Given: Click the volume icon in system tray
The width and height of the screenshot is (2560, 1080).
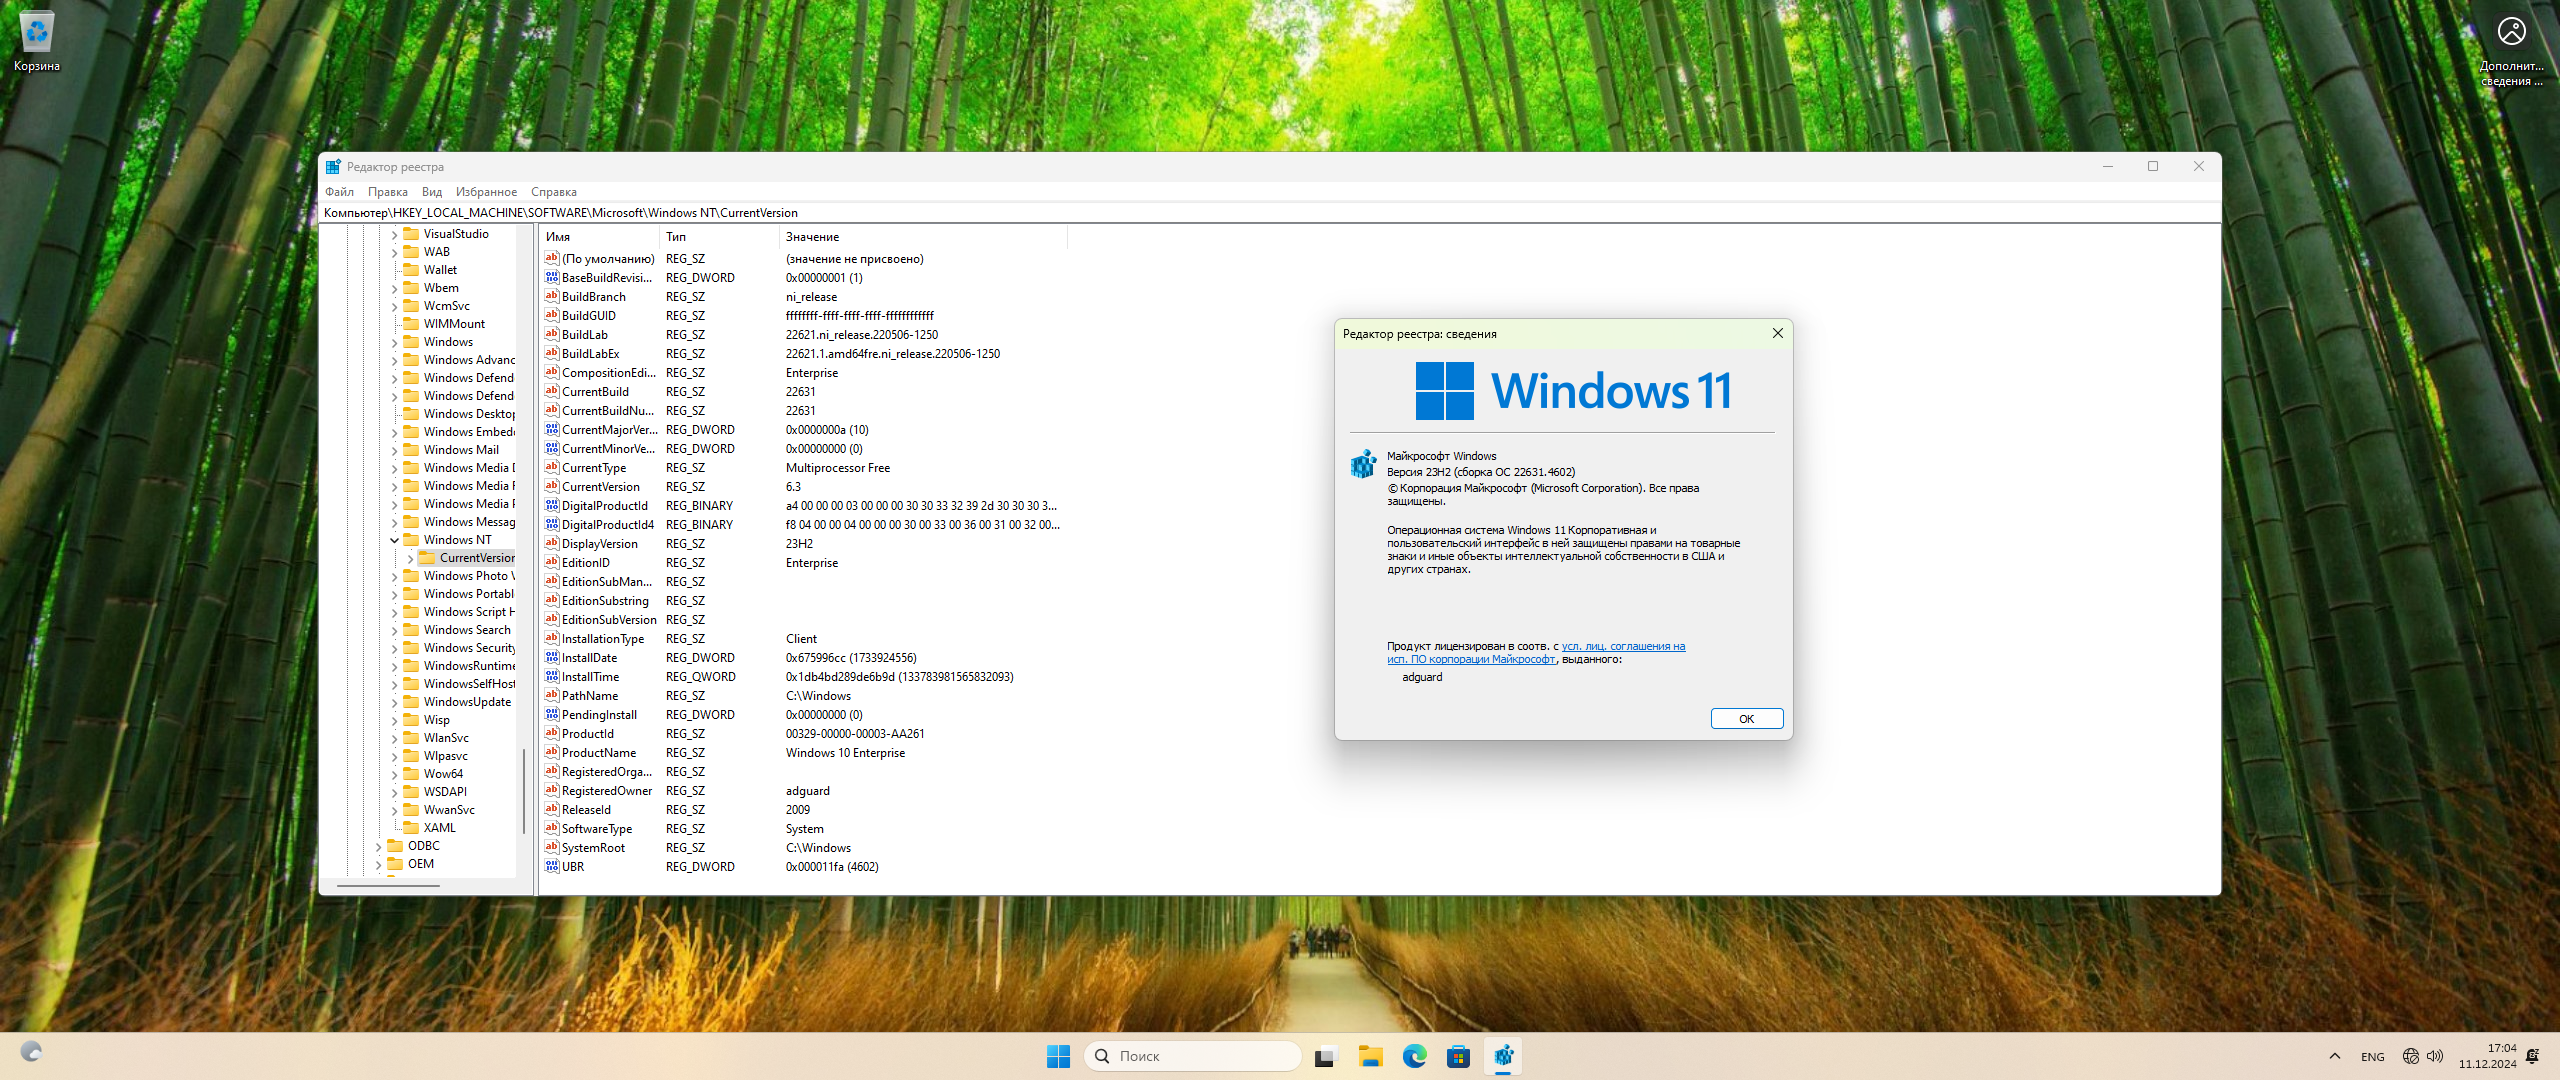Looking at the screenshot, I should (x=2434, y=1056).
